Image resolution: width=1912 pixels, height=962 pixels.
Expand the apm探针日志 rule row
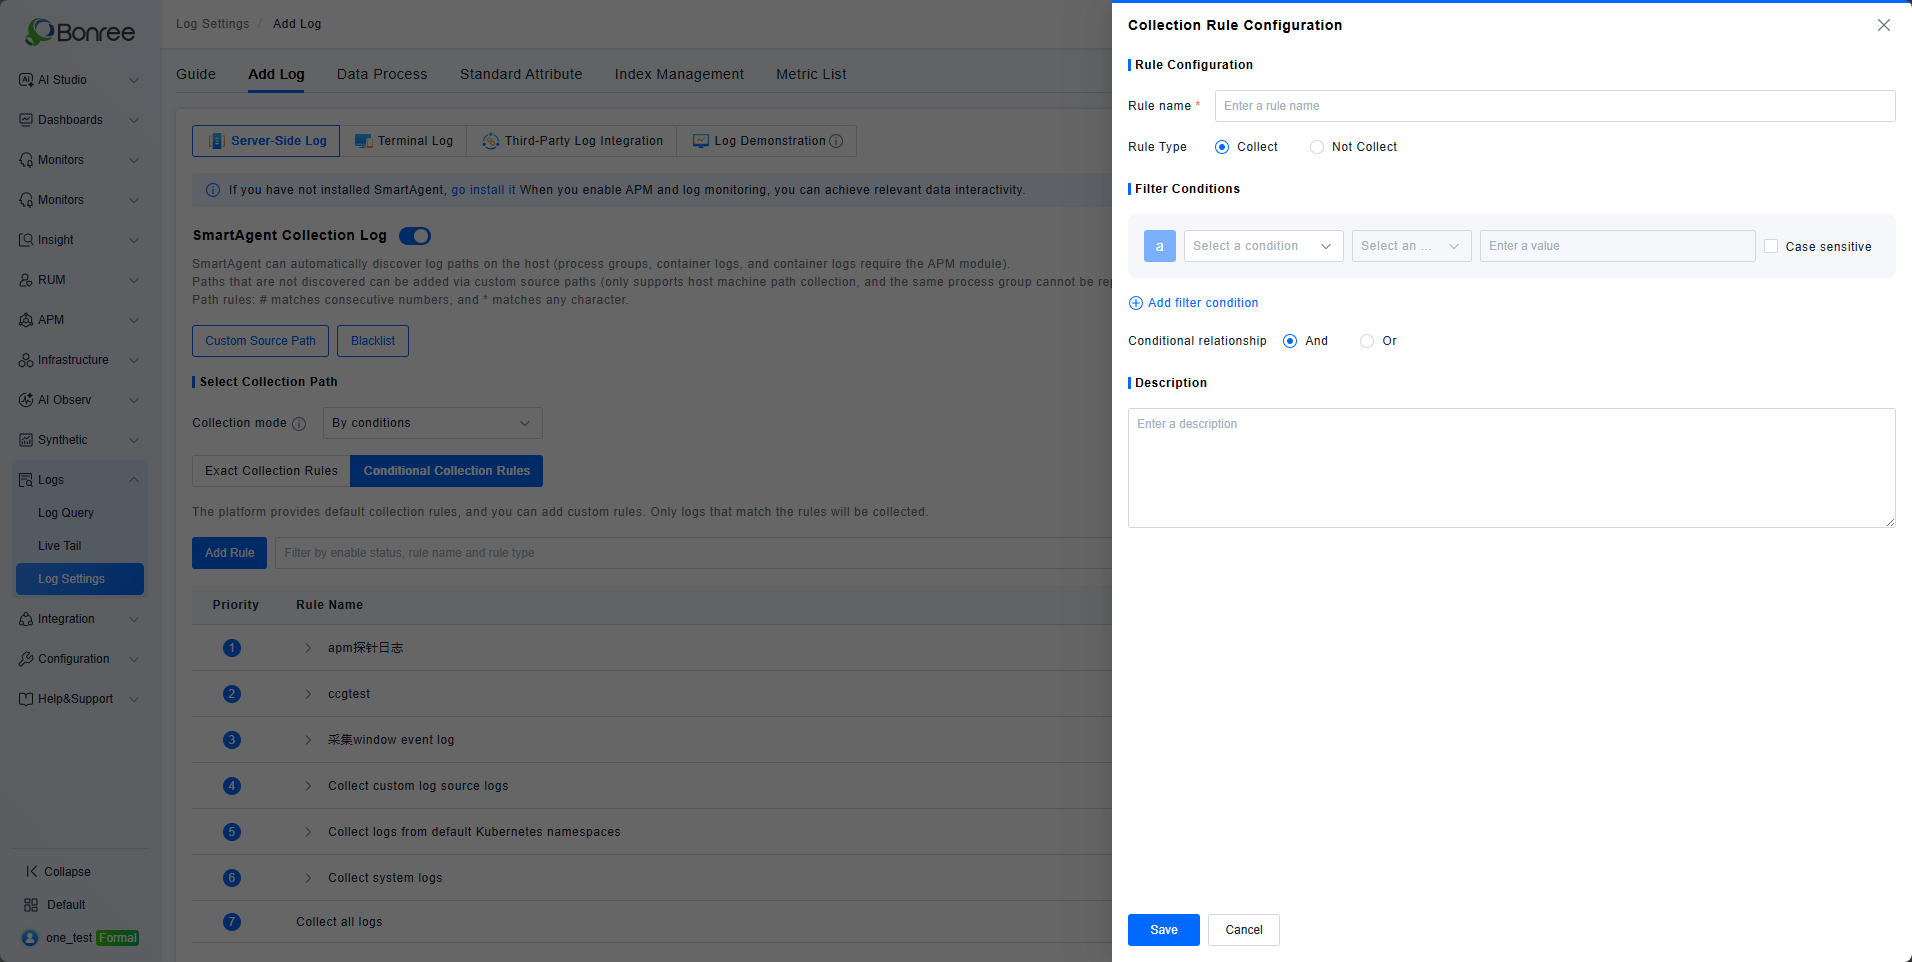308,648
